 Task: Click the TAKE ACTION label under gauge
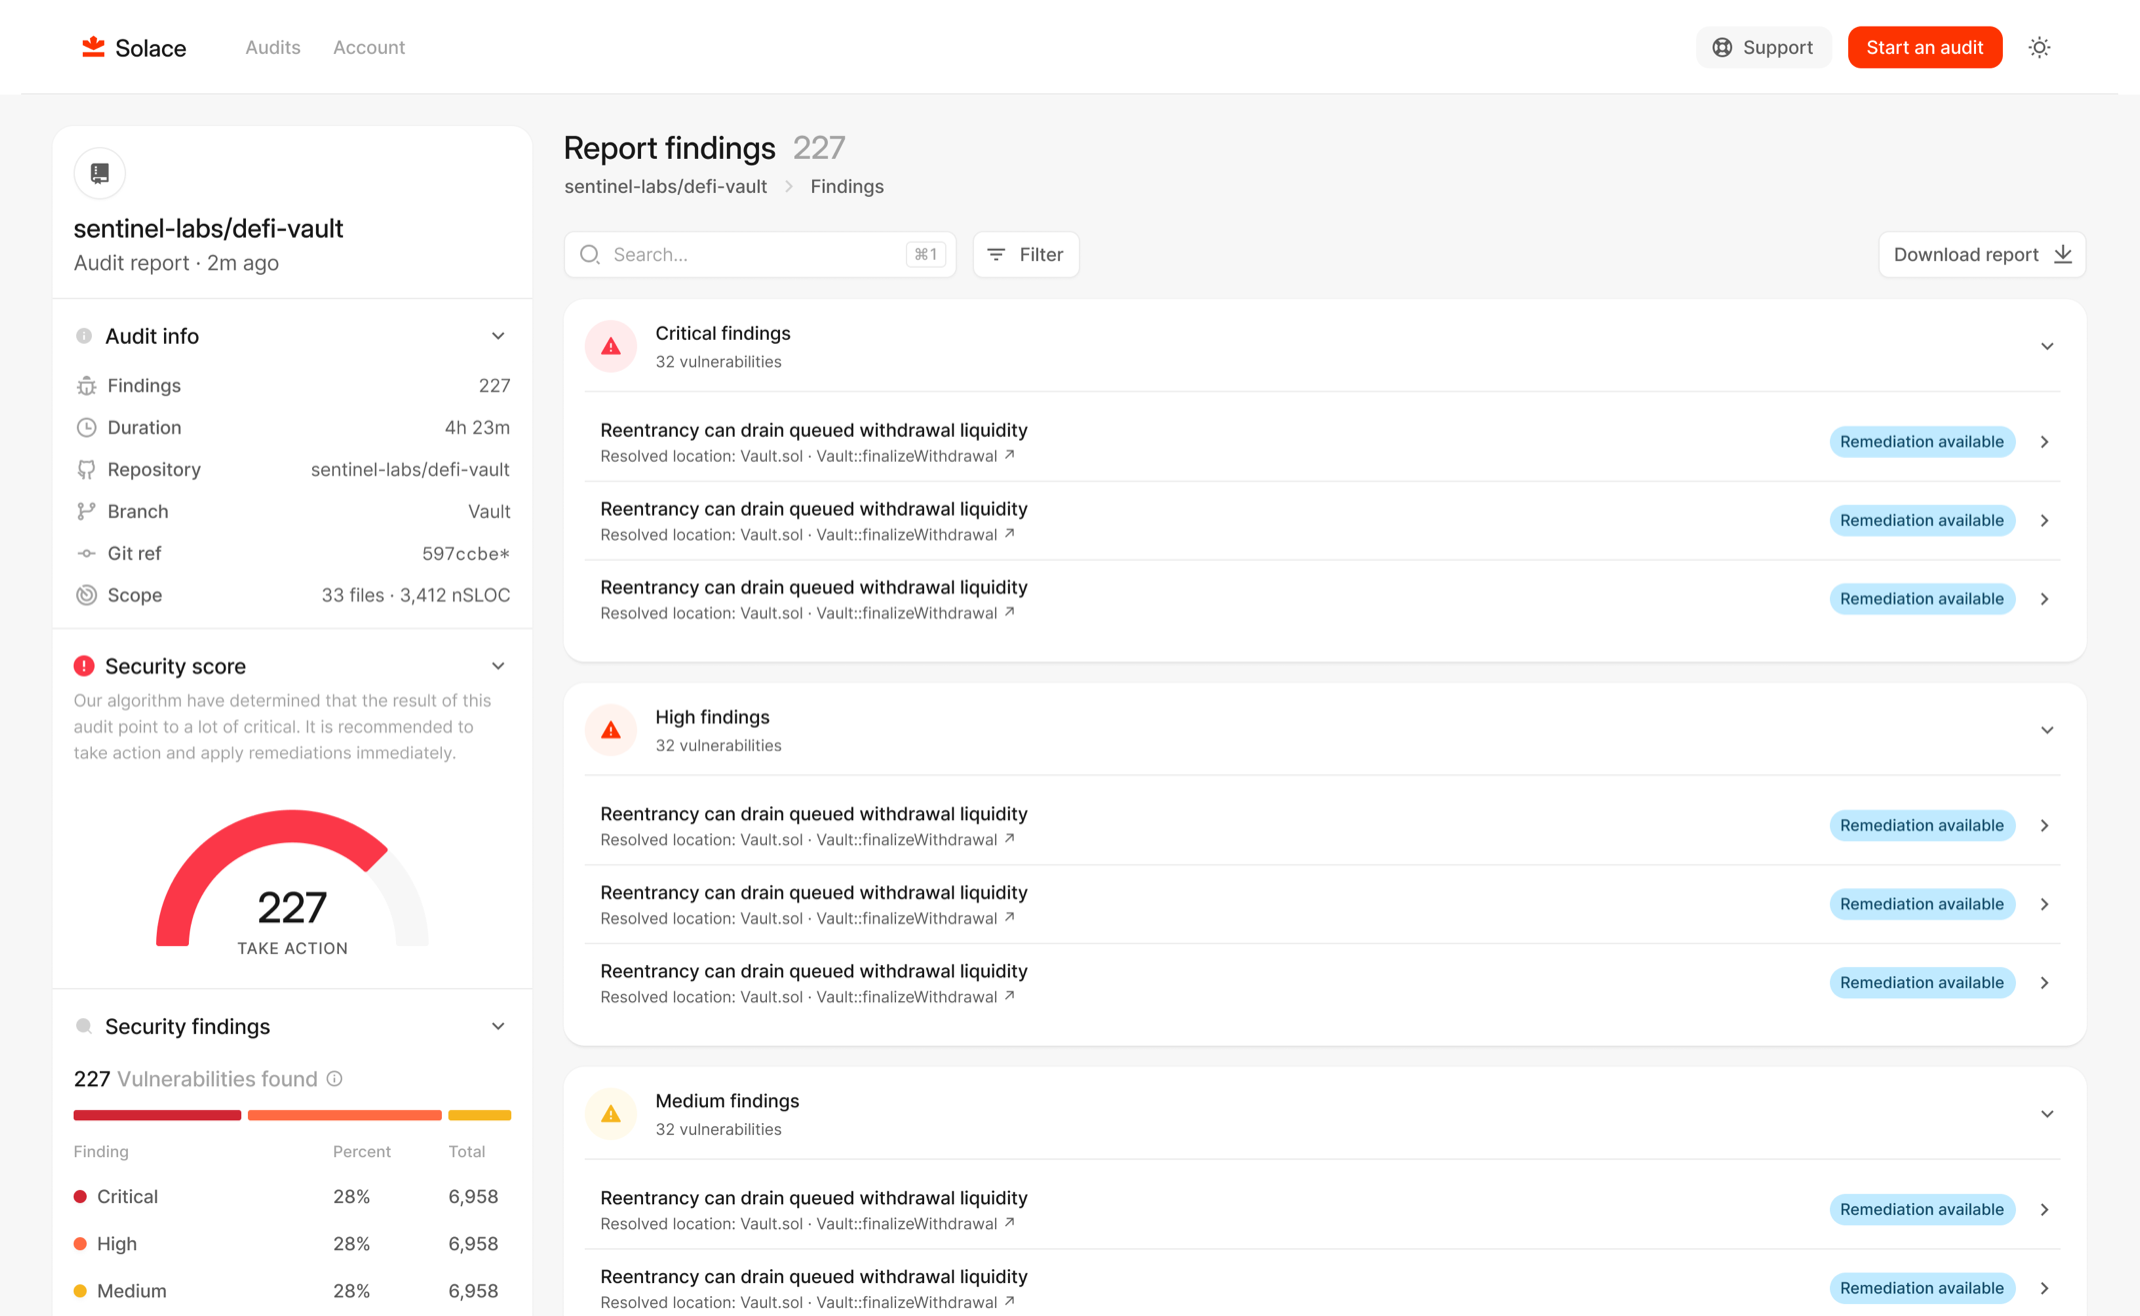point(293,948)
